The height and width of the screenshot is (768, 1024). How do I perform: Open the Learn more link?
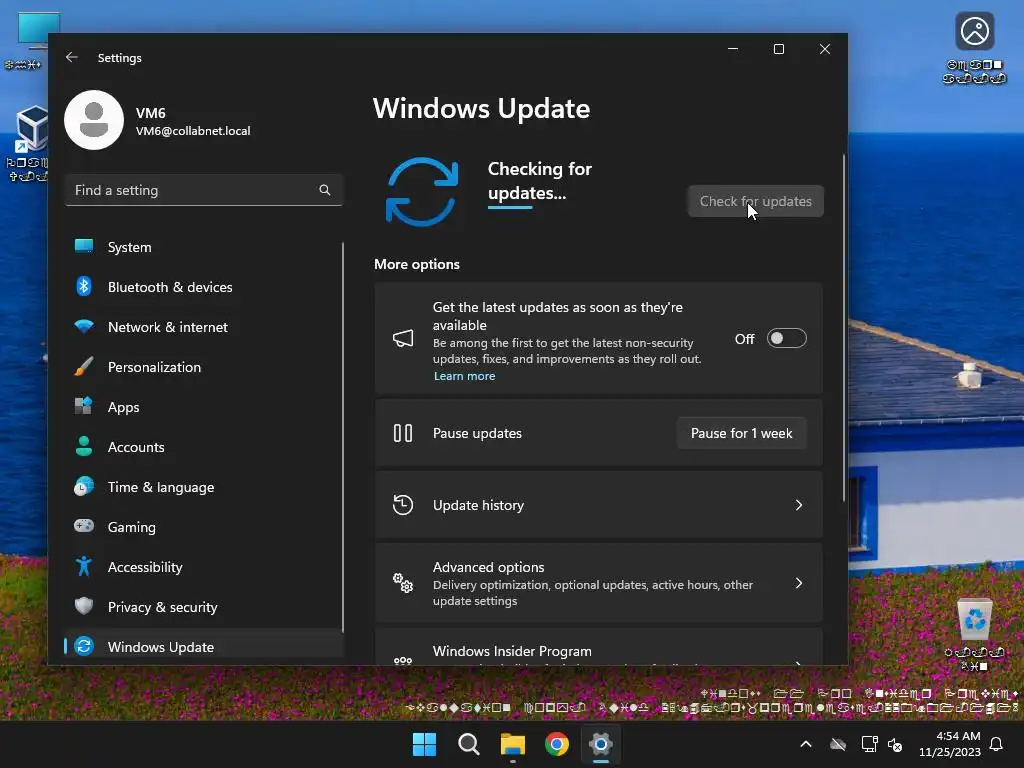tap(464, 376)
